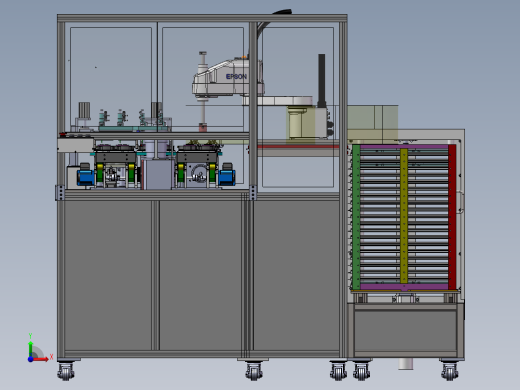Click the black vertical column beside the robot
Screen dimensions: 520x390
[322, 81]
